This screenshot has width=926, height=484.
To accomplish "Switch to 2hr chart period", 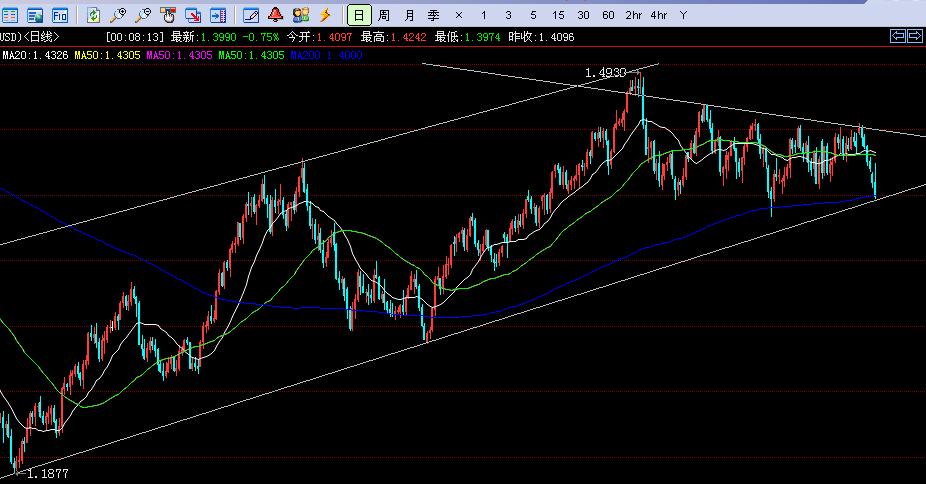I will coord(634,15).
